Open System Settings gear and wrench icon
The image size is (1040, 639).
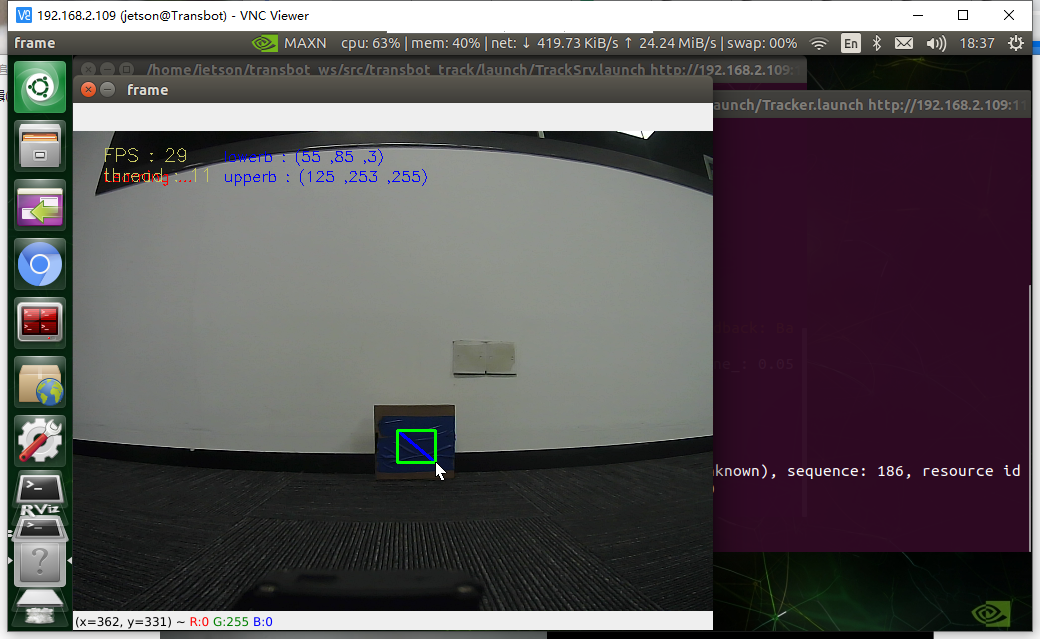coord(40,441)
